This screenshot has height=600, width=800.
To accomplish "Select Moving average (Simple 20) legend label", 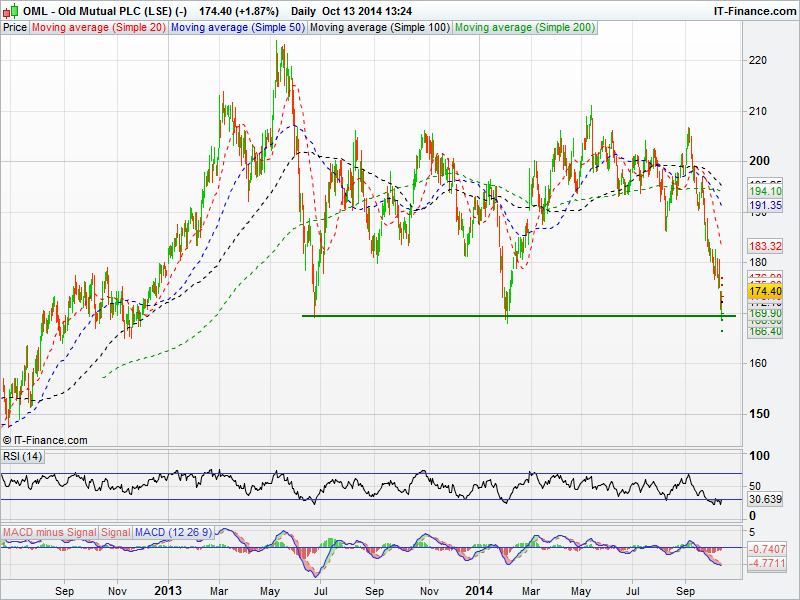I will [x=98, y=27].
